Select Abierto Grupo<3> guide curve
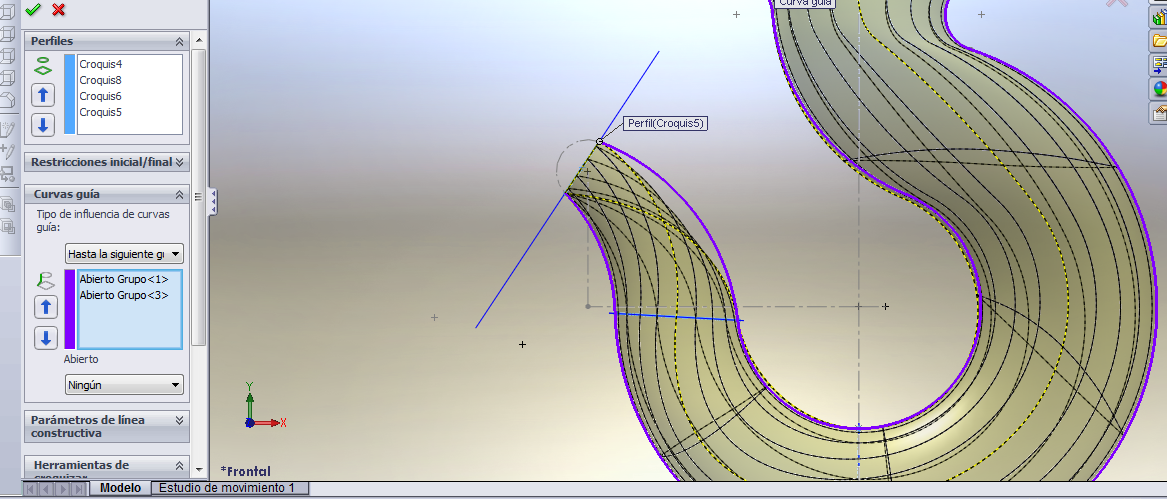1167x499 pixels. point(124,295)
